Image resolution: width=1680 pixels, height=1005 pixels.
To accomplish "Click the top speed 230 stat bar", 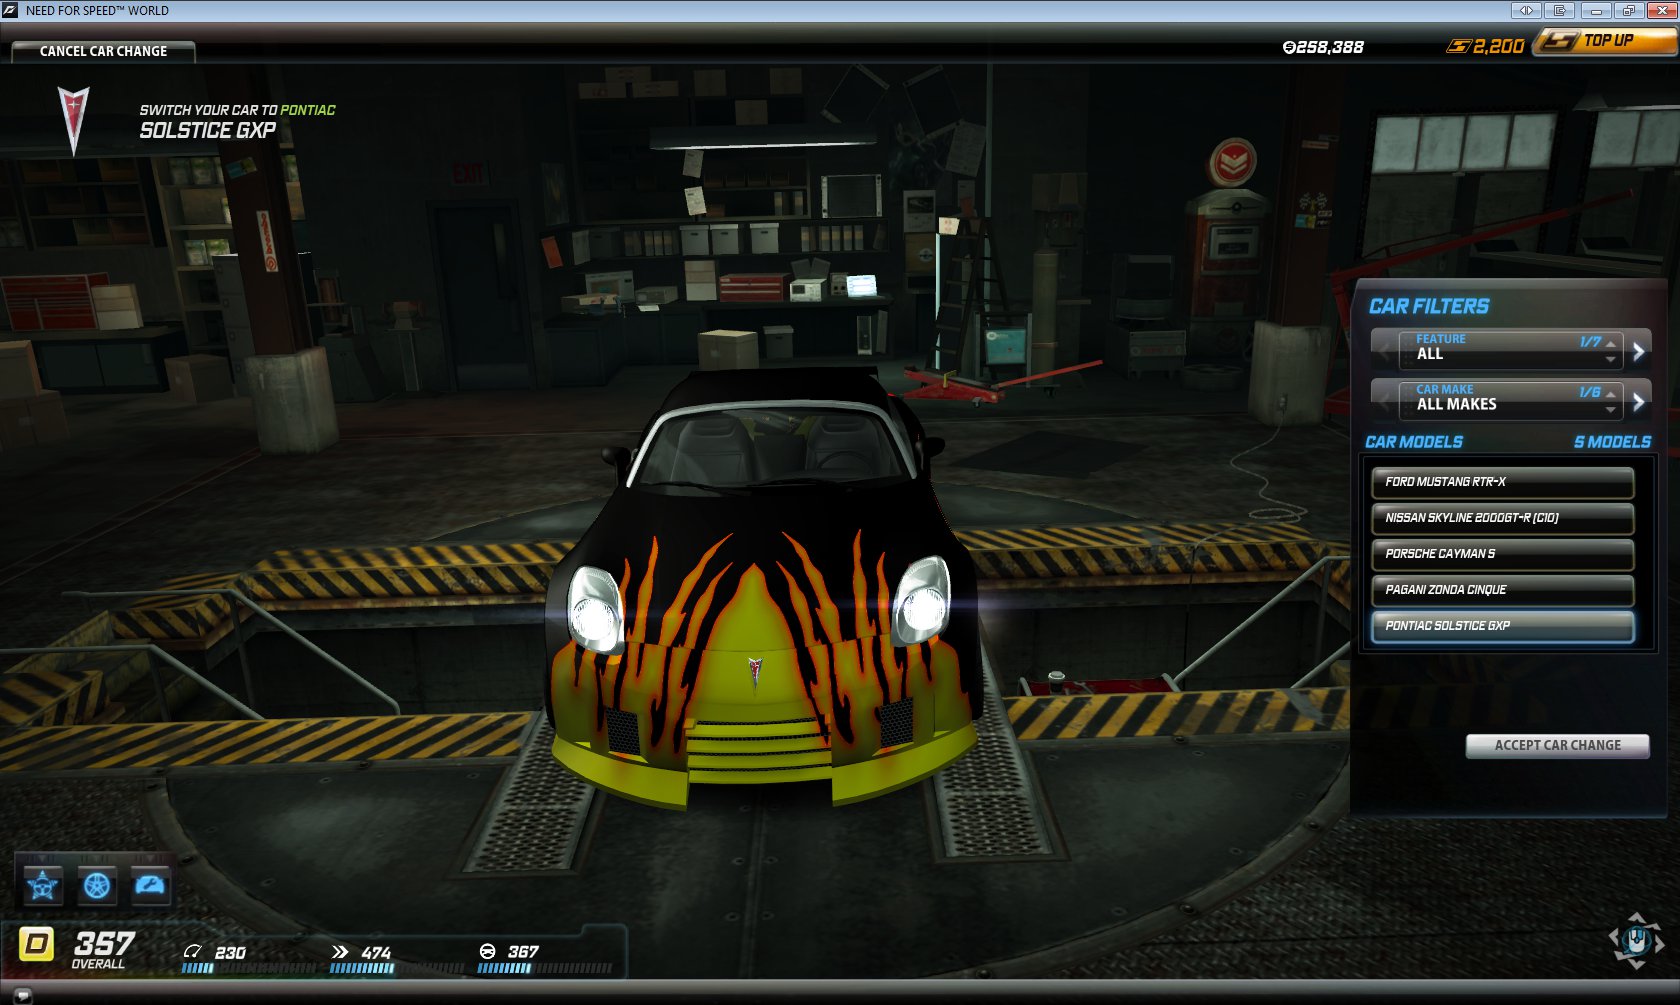I will pos(248,968).
